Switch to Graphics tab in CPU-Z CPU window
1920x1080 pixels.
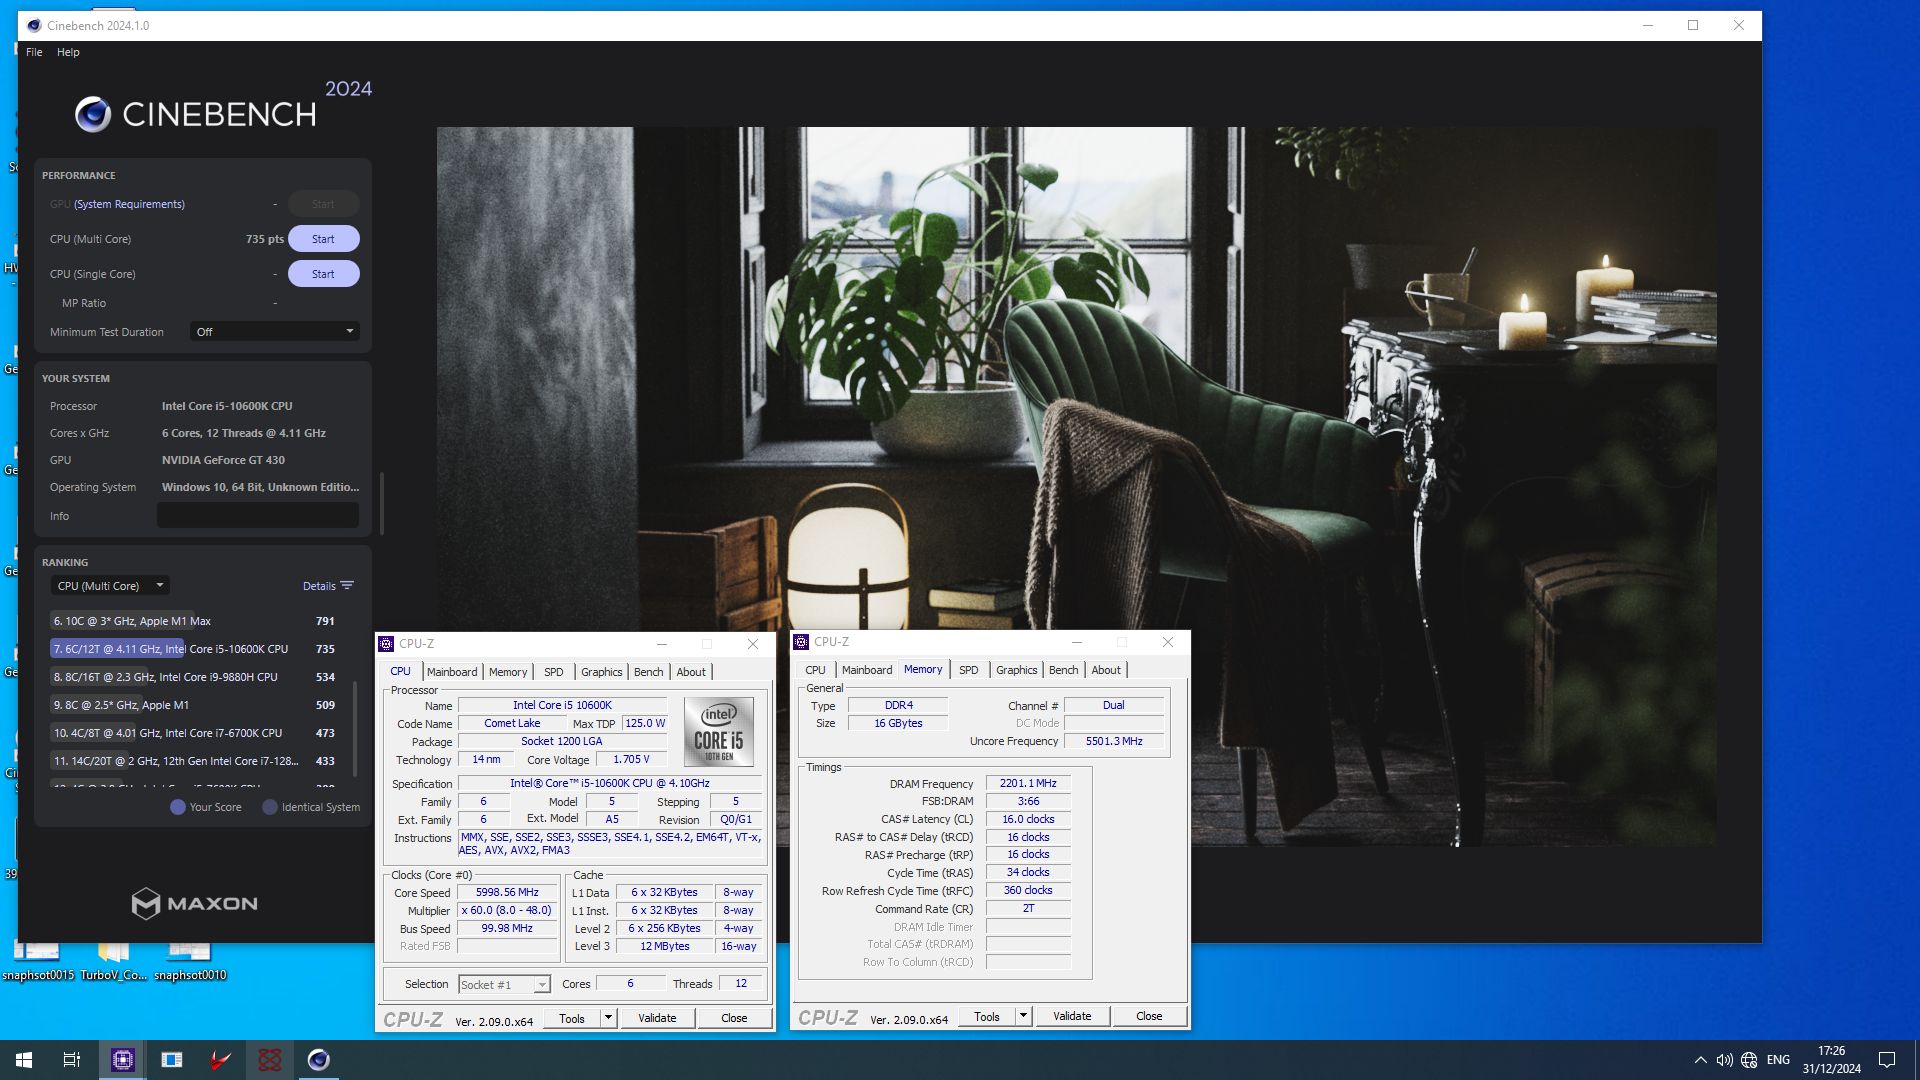click(602, 672)
